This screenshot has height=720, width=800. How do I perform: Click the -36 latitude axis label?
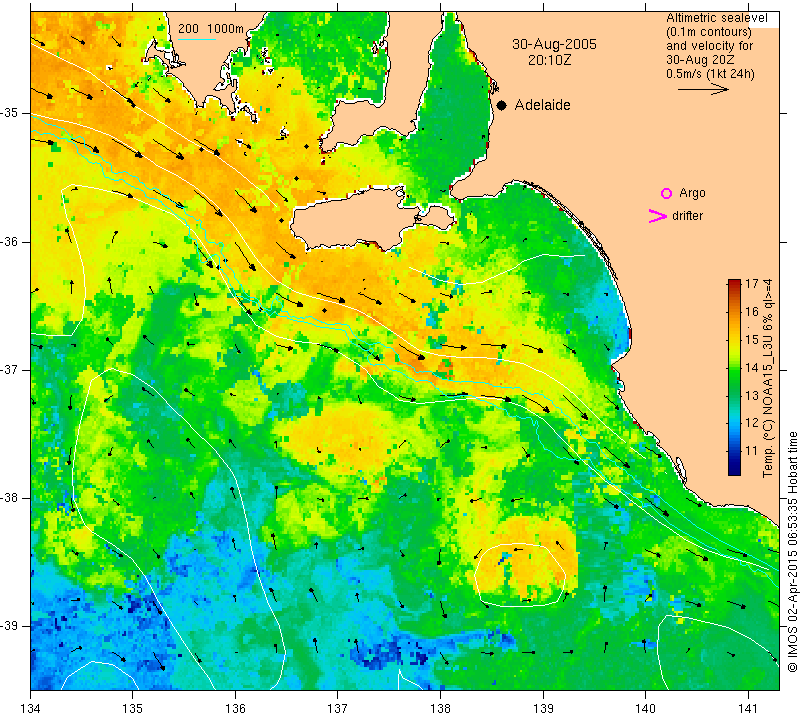tap(10, 241)
